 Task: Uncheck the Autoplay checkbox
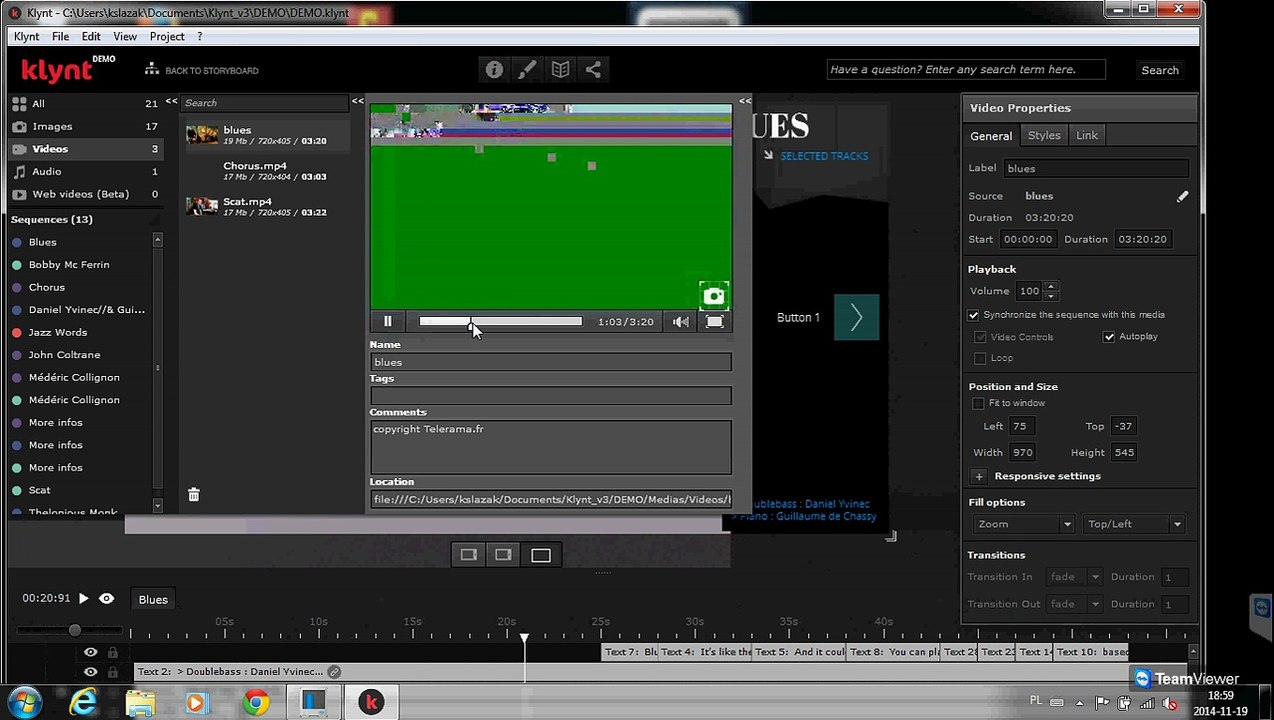[x=1109, y=337]
